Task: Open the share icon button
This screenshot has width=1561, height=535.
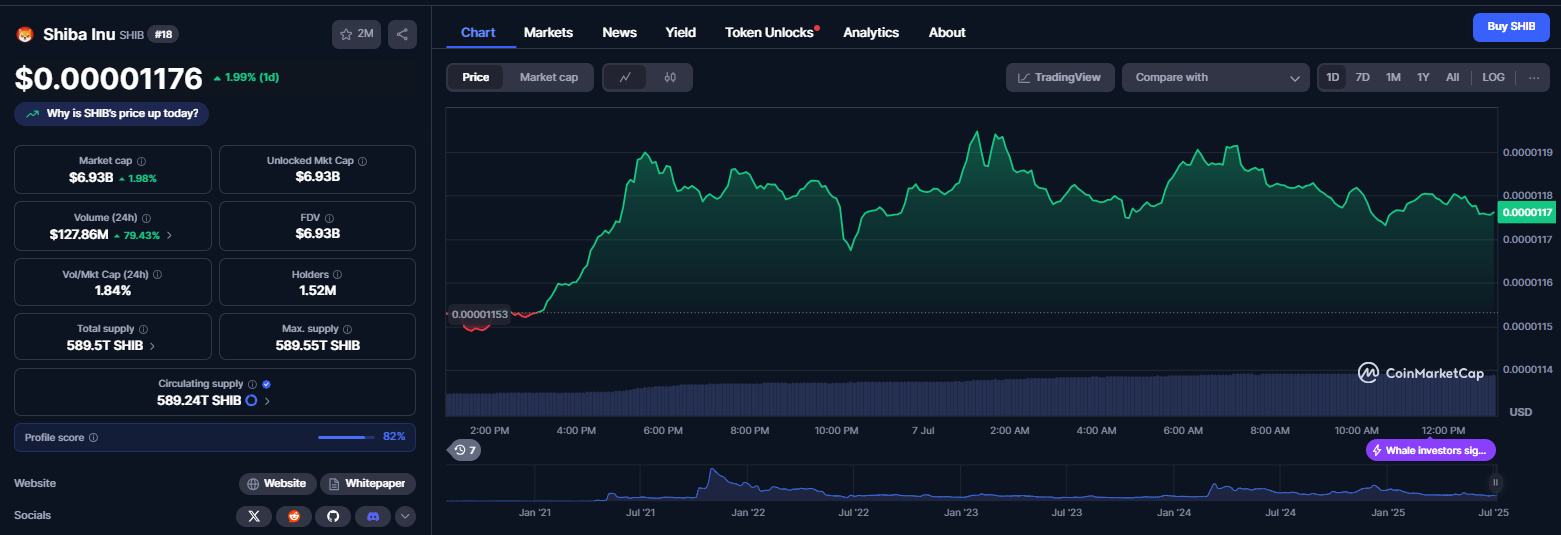Action: click(x=402, y=34)
